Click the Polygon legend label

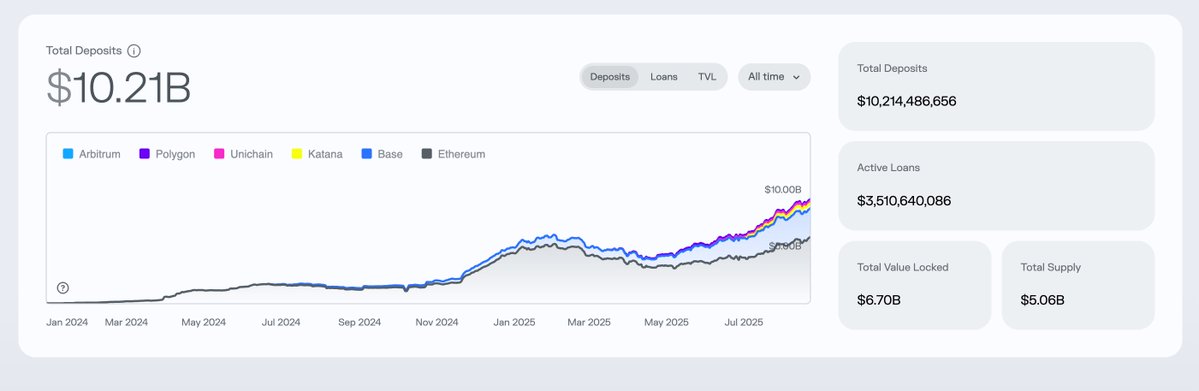[175, 155]
